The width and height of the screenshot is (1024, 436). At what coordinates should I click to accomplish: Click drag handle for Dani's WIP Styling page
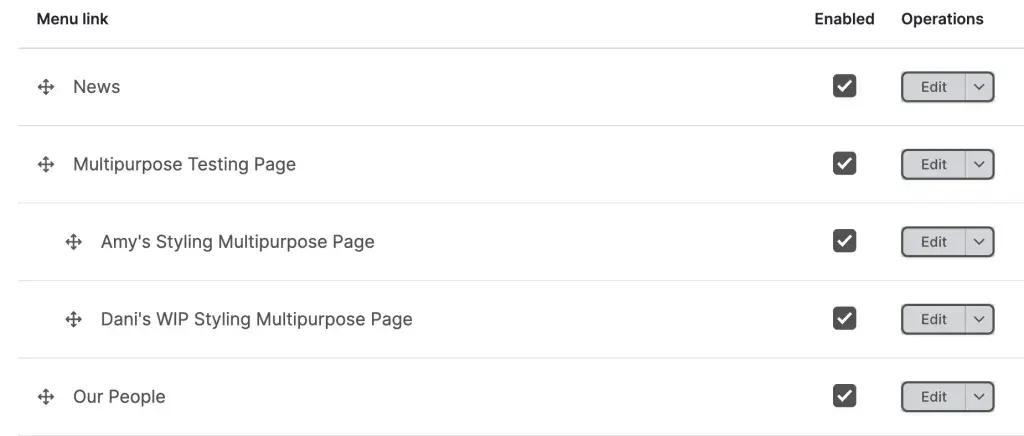point(73,319)
